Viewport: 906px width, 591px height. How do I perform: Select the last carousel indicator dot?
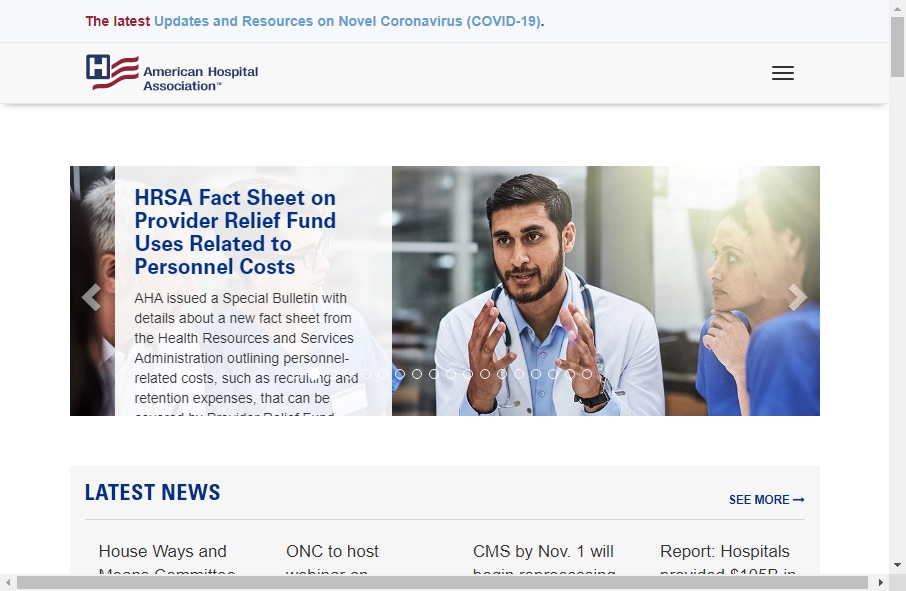coord(586,374)
